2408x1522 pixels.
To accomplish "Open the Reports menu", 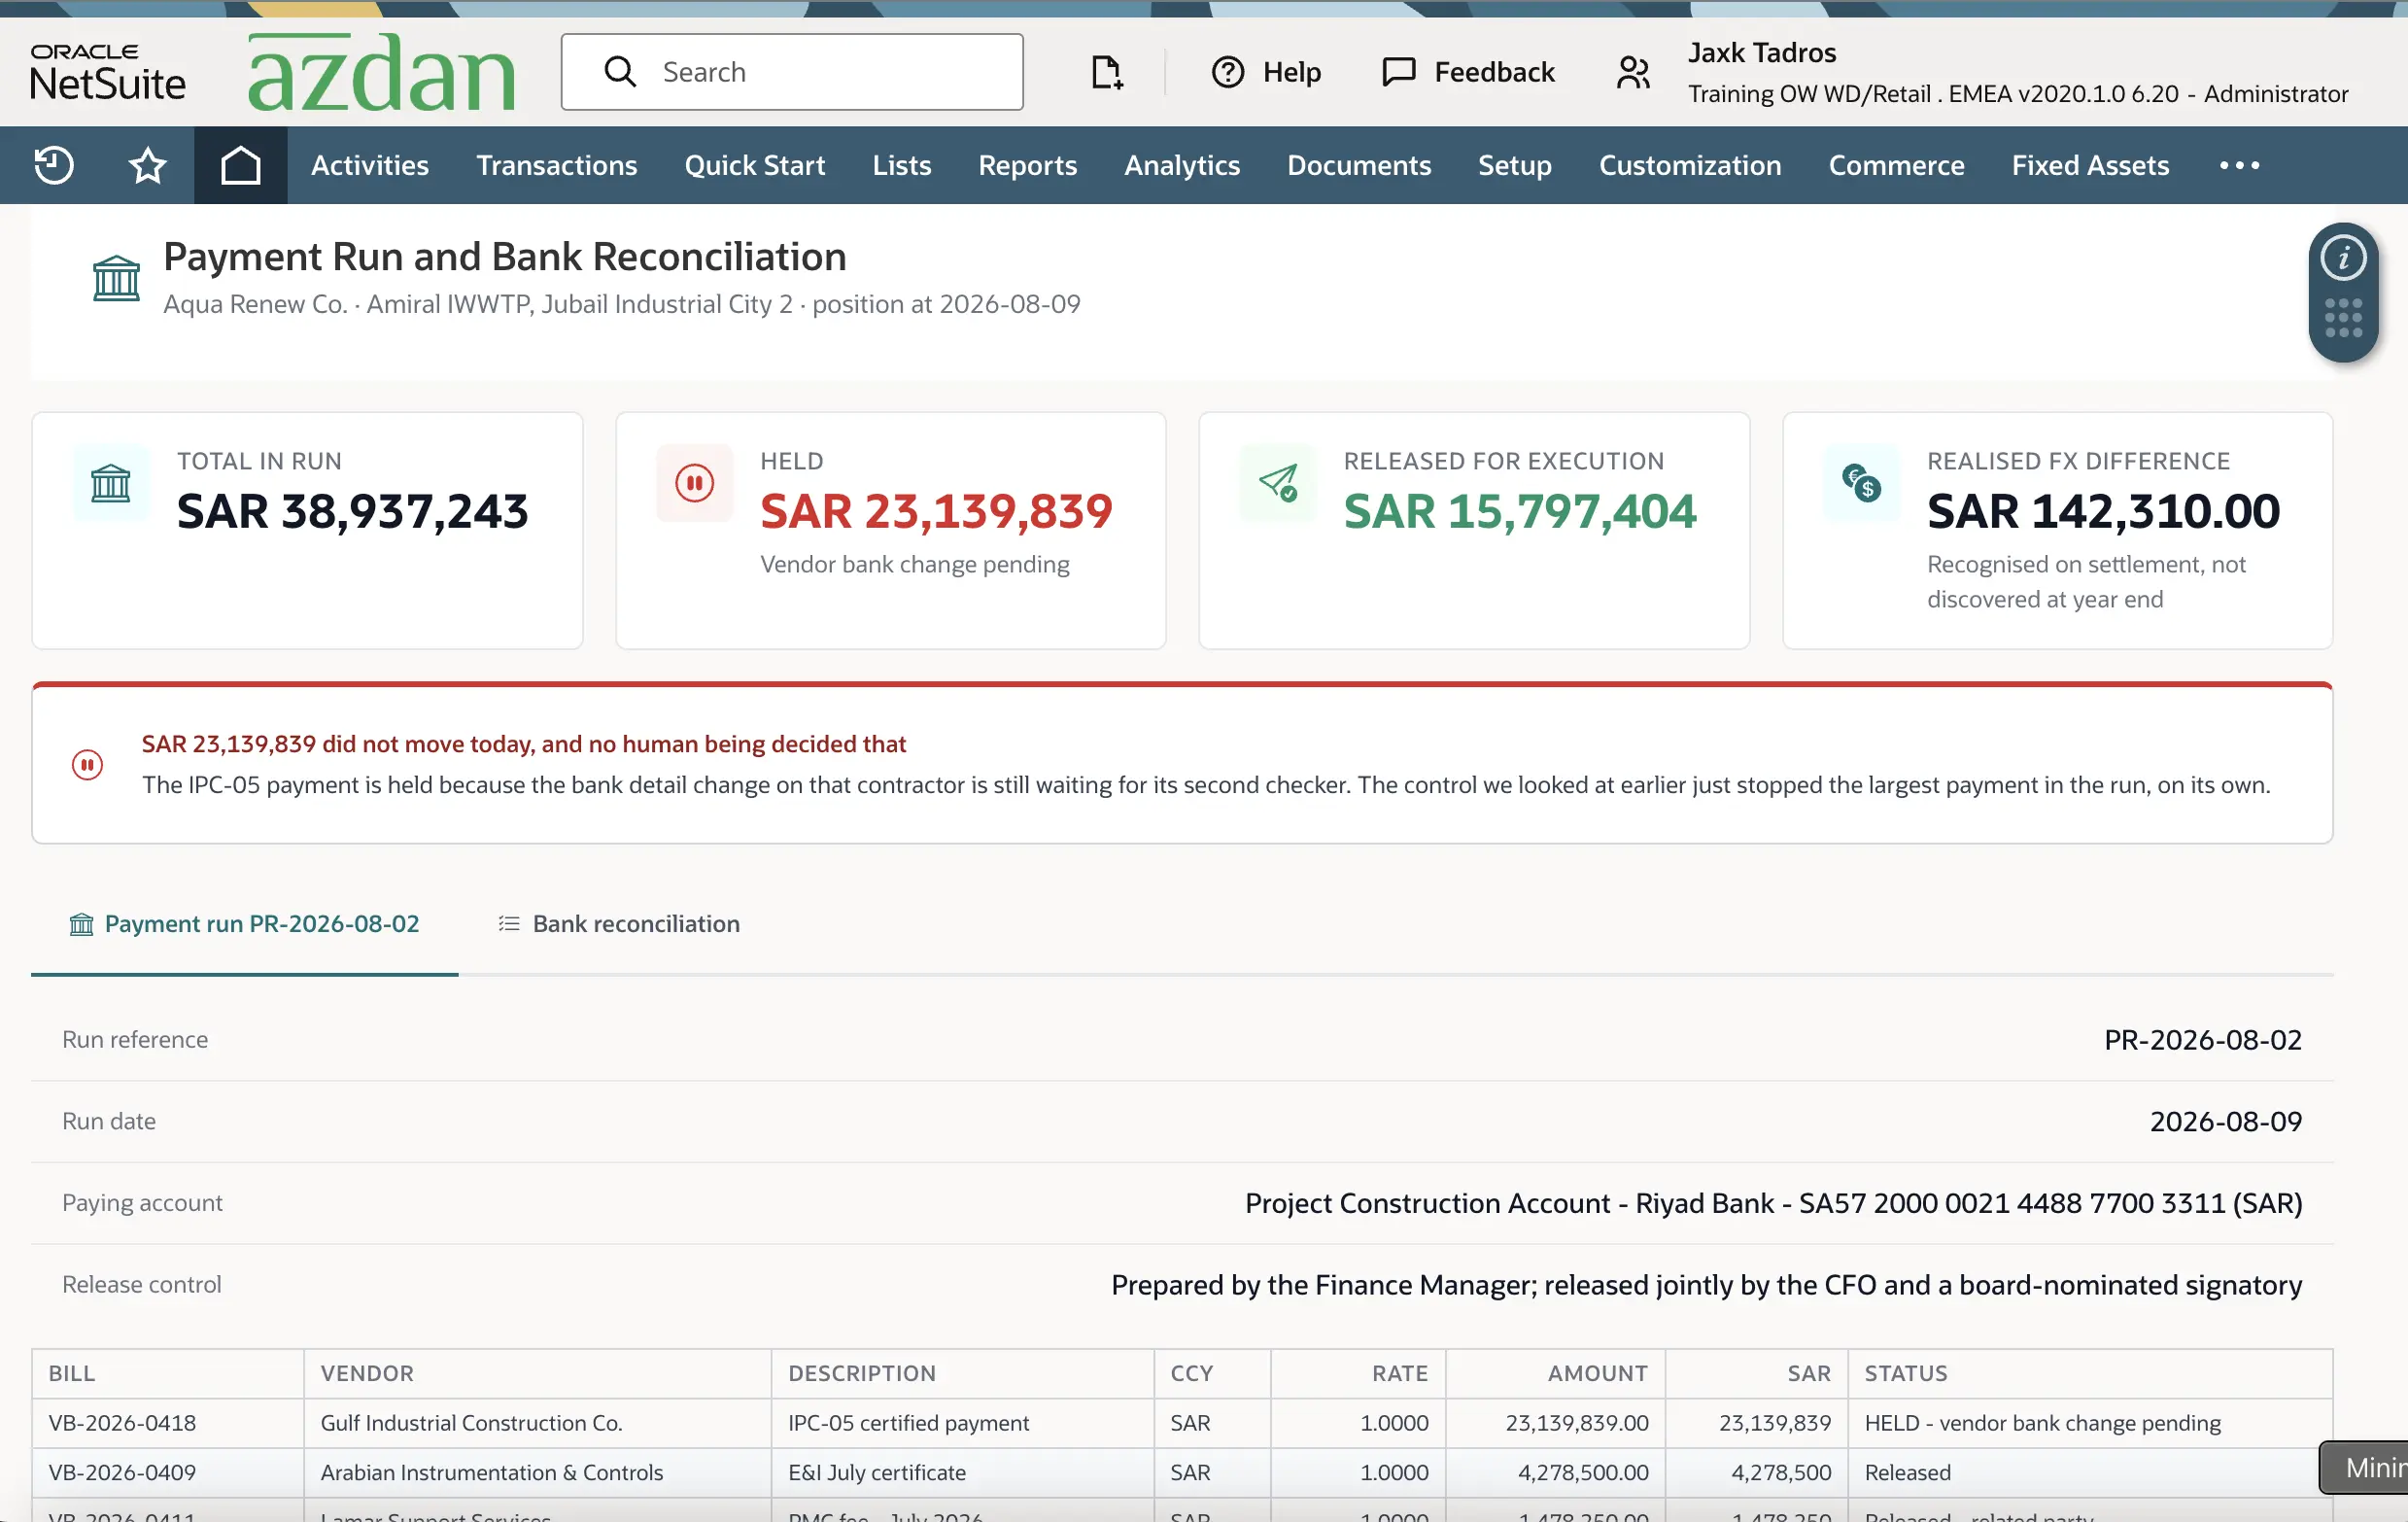I will 1027,165.
